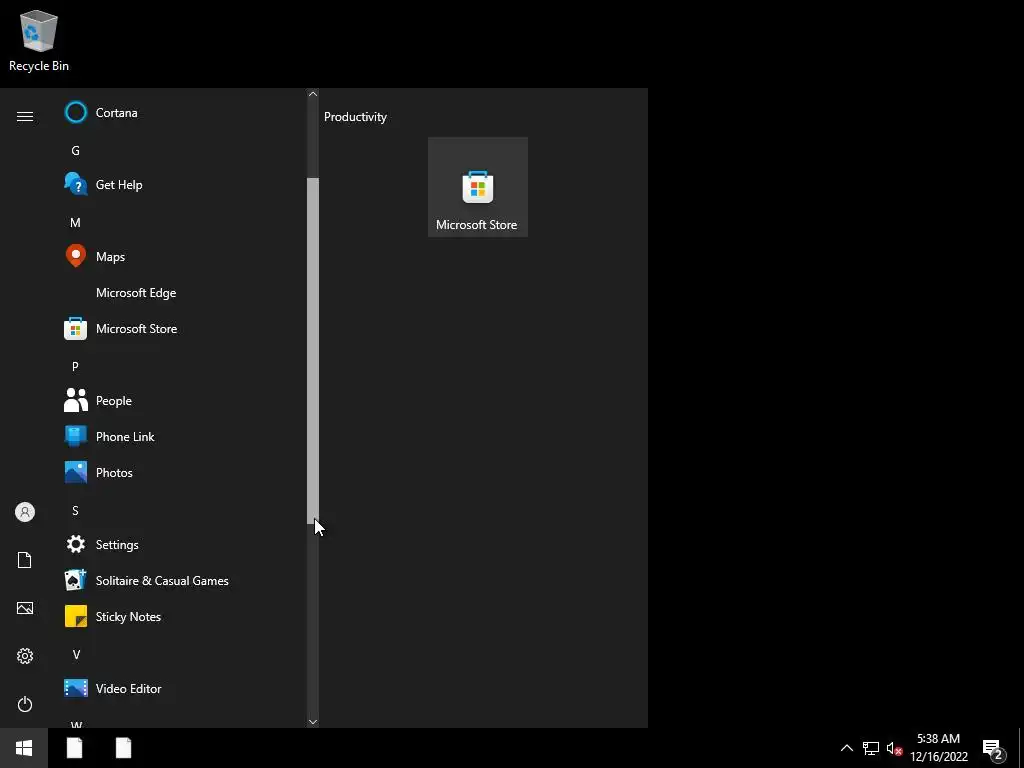Click the letter M section header

coord(75,223)
